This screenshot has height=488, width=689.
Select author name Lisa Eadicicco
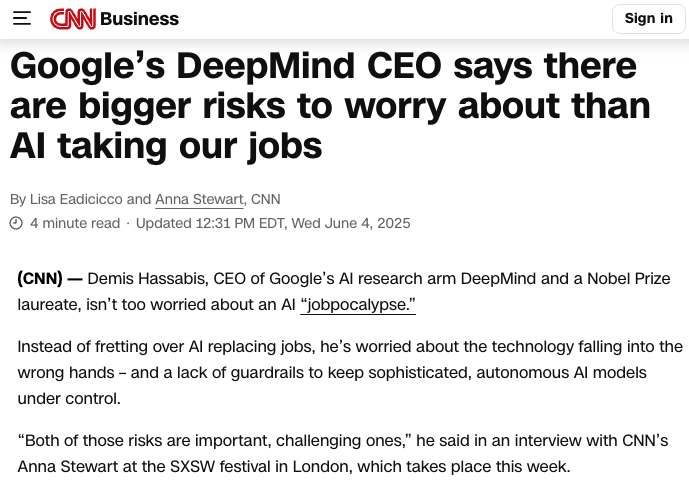76,199
